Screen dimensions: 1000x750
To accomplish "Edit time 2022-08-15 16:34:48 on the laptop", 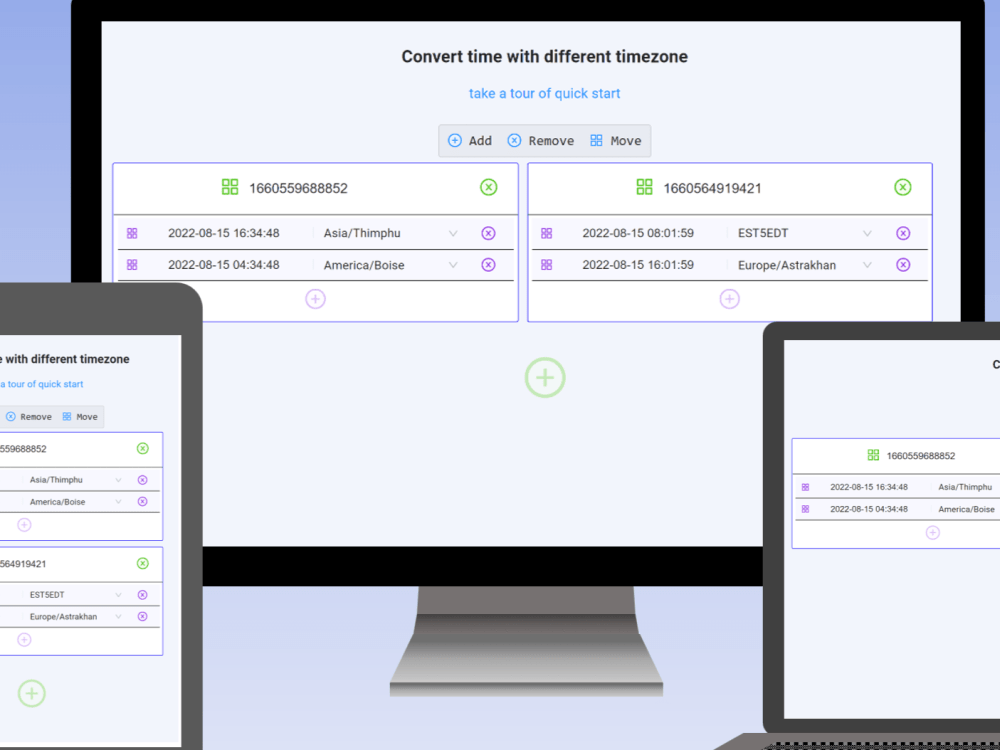I will [869, 487].
